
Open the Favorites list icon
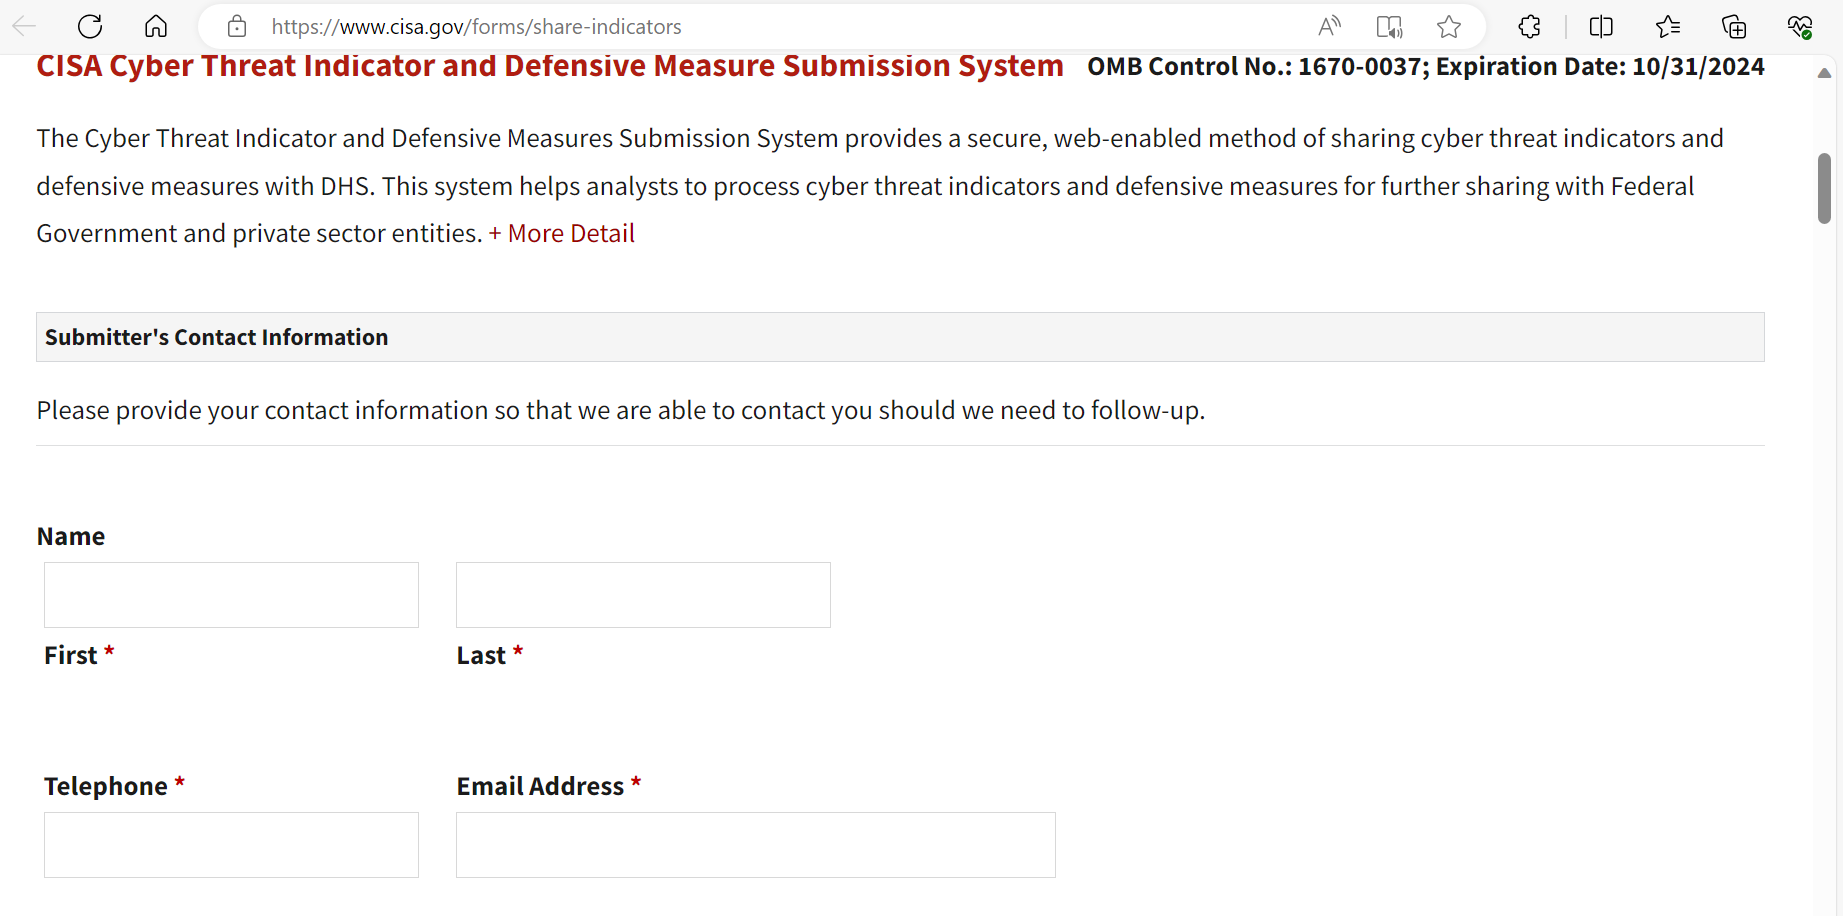pyautogui.click(x=1667, y=27)
